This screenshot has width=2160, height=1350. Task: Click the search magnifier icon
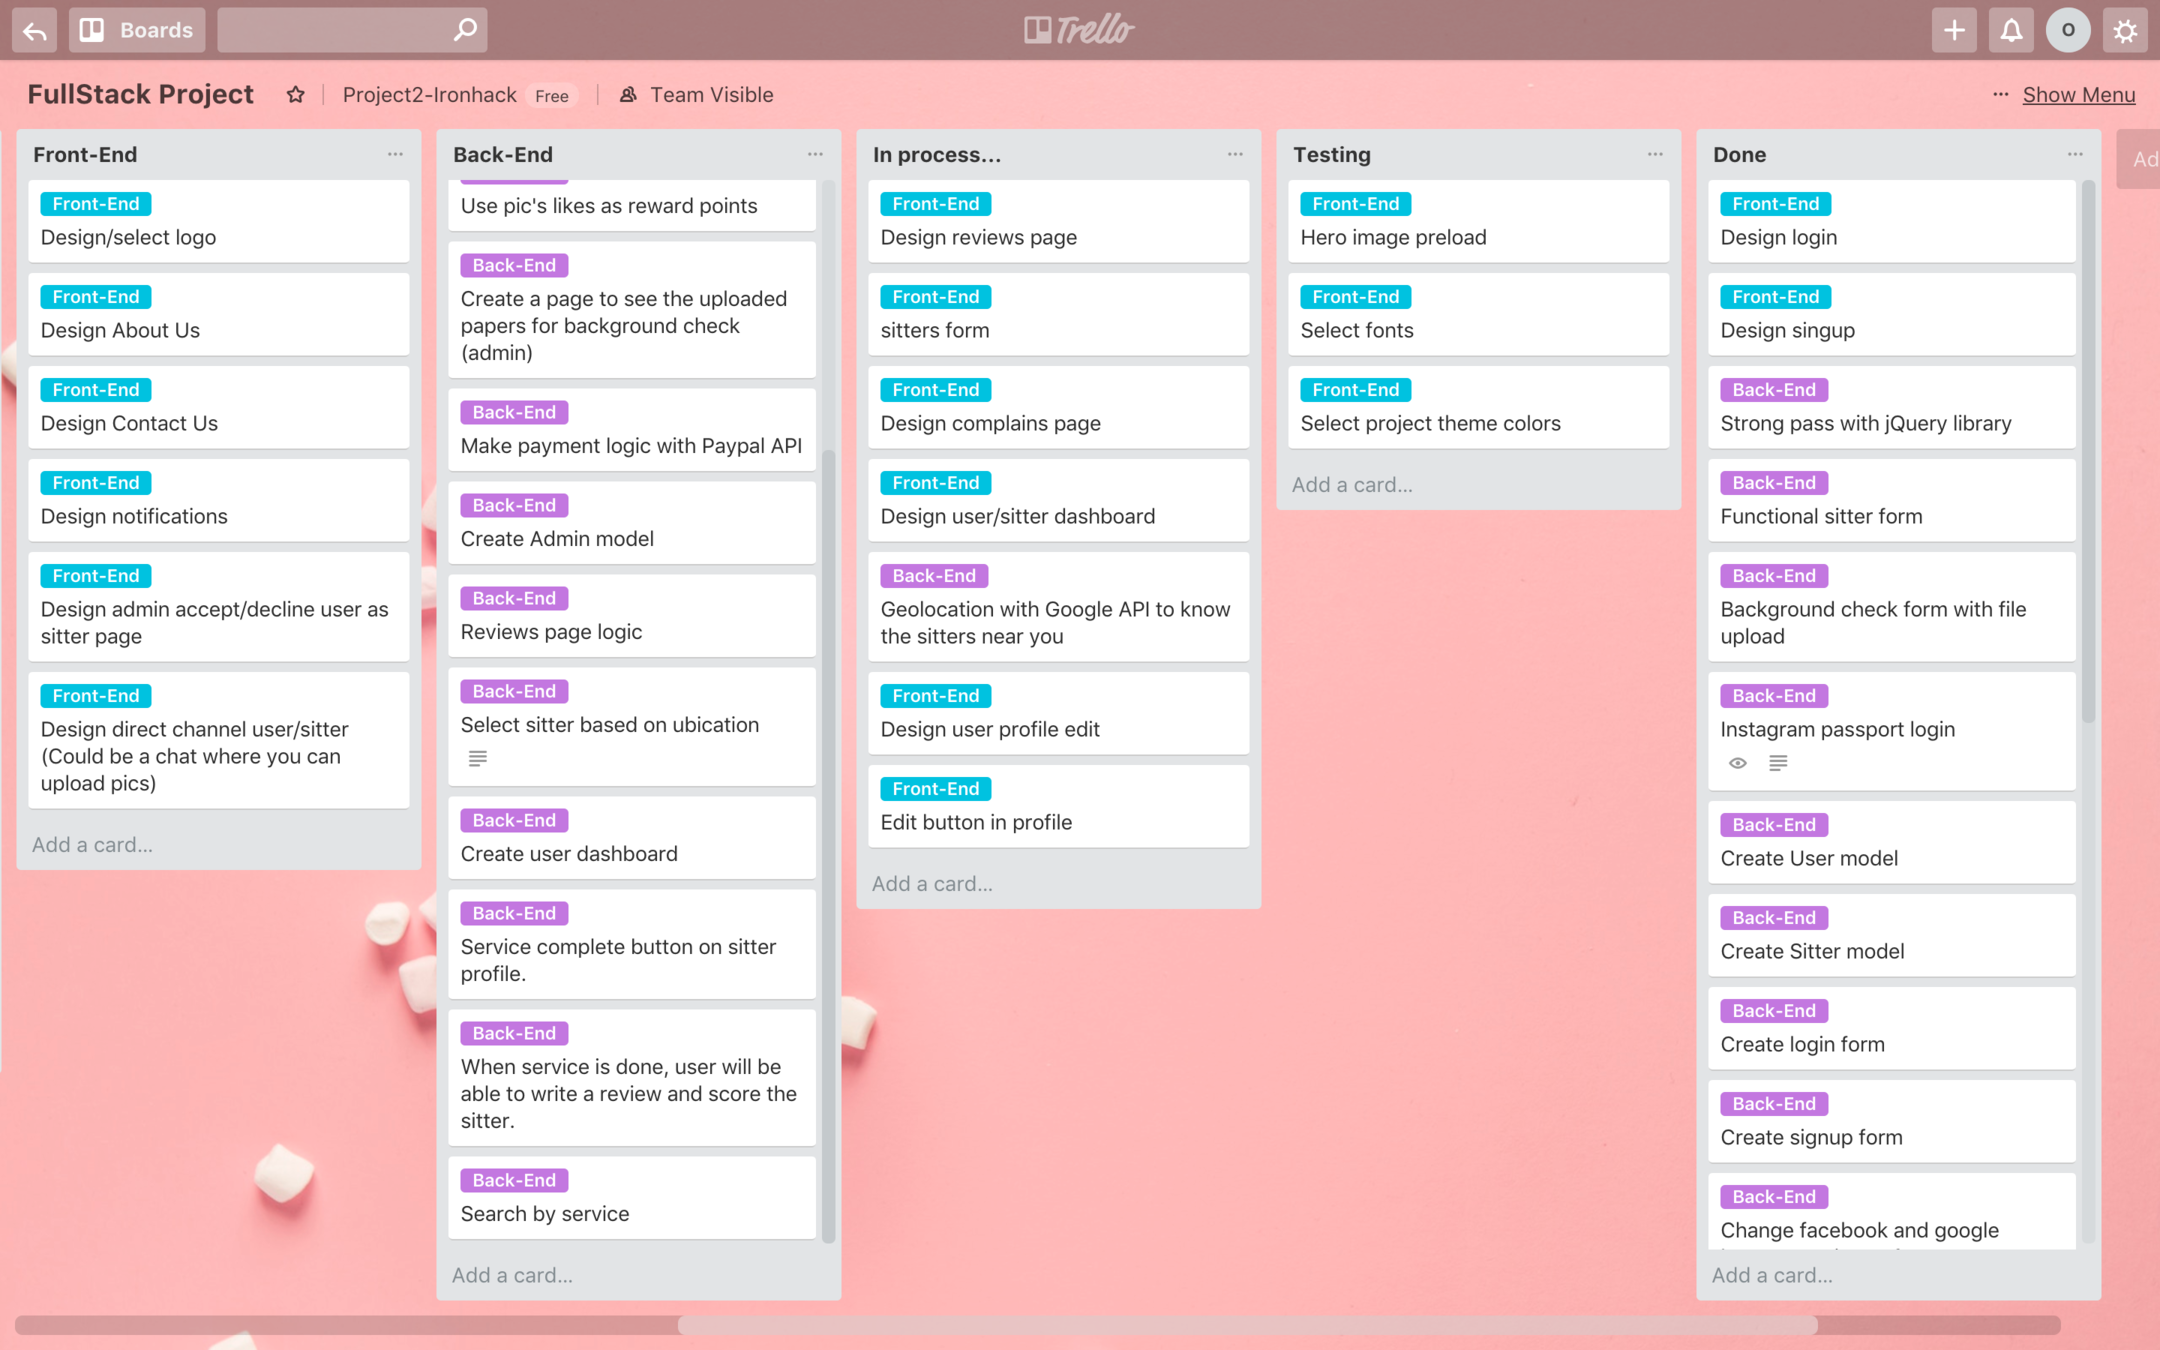click(464, 30)
